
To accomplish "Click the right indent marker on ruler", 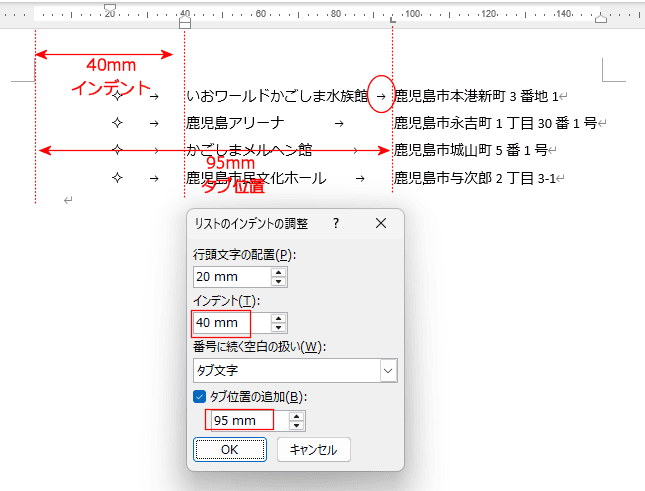I will click(x=601, y=18).
